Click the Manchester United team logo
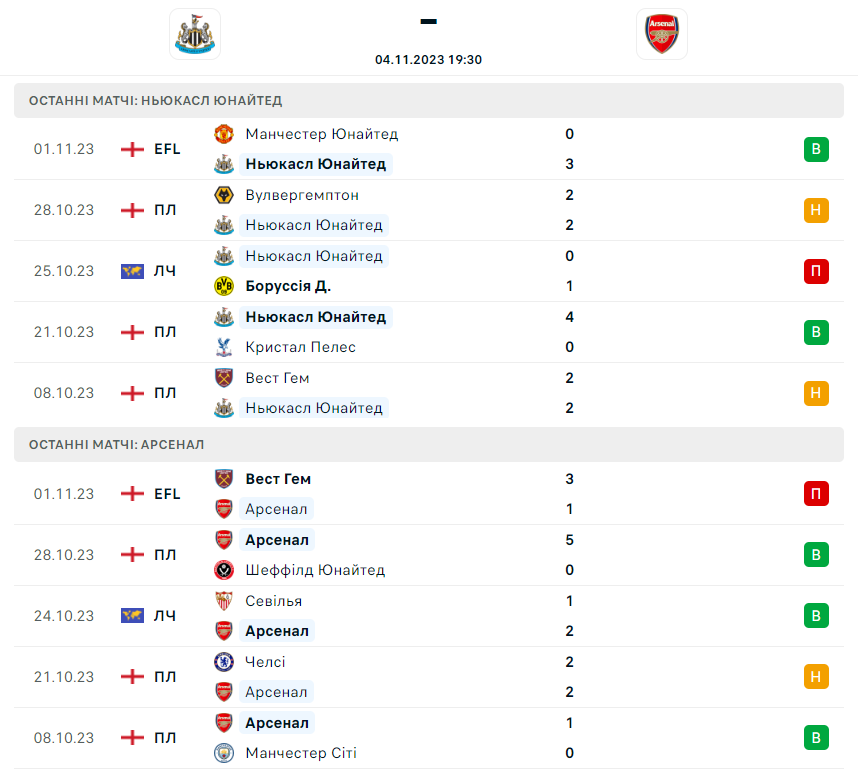This screenshot has width=858, height=774. click(224, 134)
